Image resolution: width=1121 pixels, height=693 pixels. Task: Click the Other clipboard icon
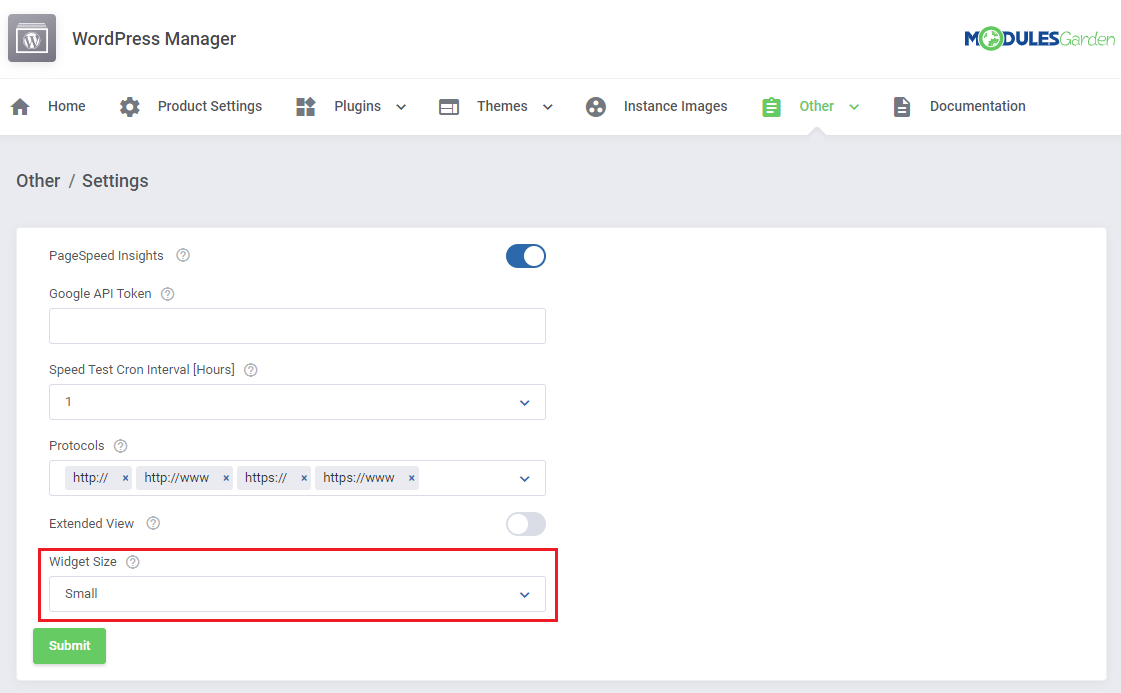[771, 107]
